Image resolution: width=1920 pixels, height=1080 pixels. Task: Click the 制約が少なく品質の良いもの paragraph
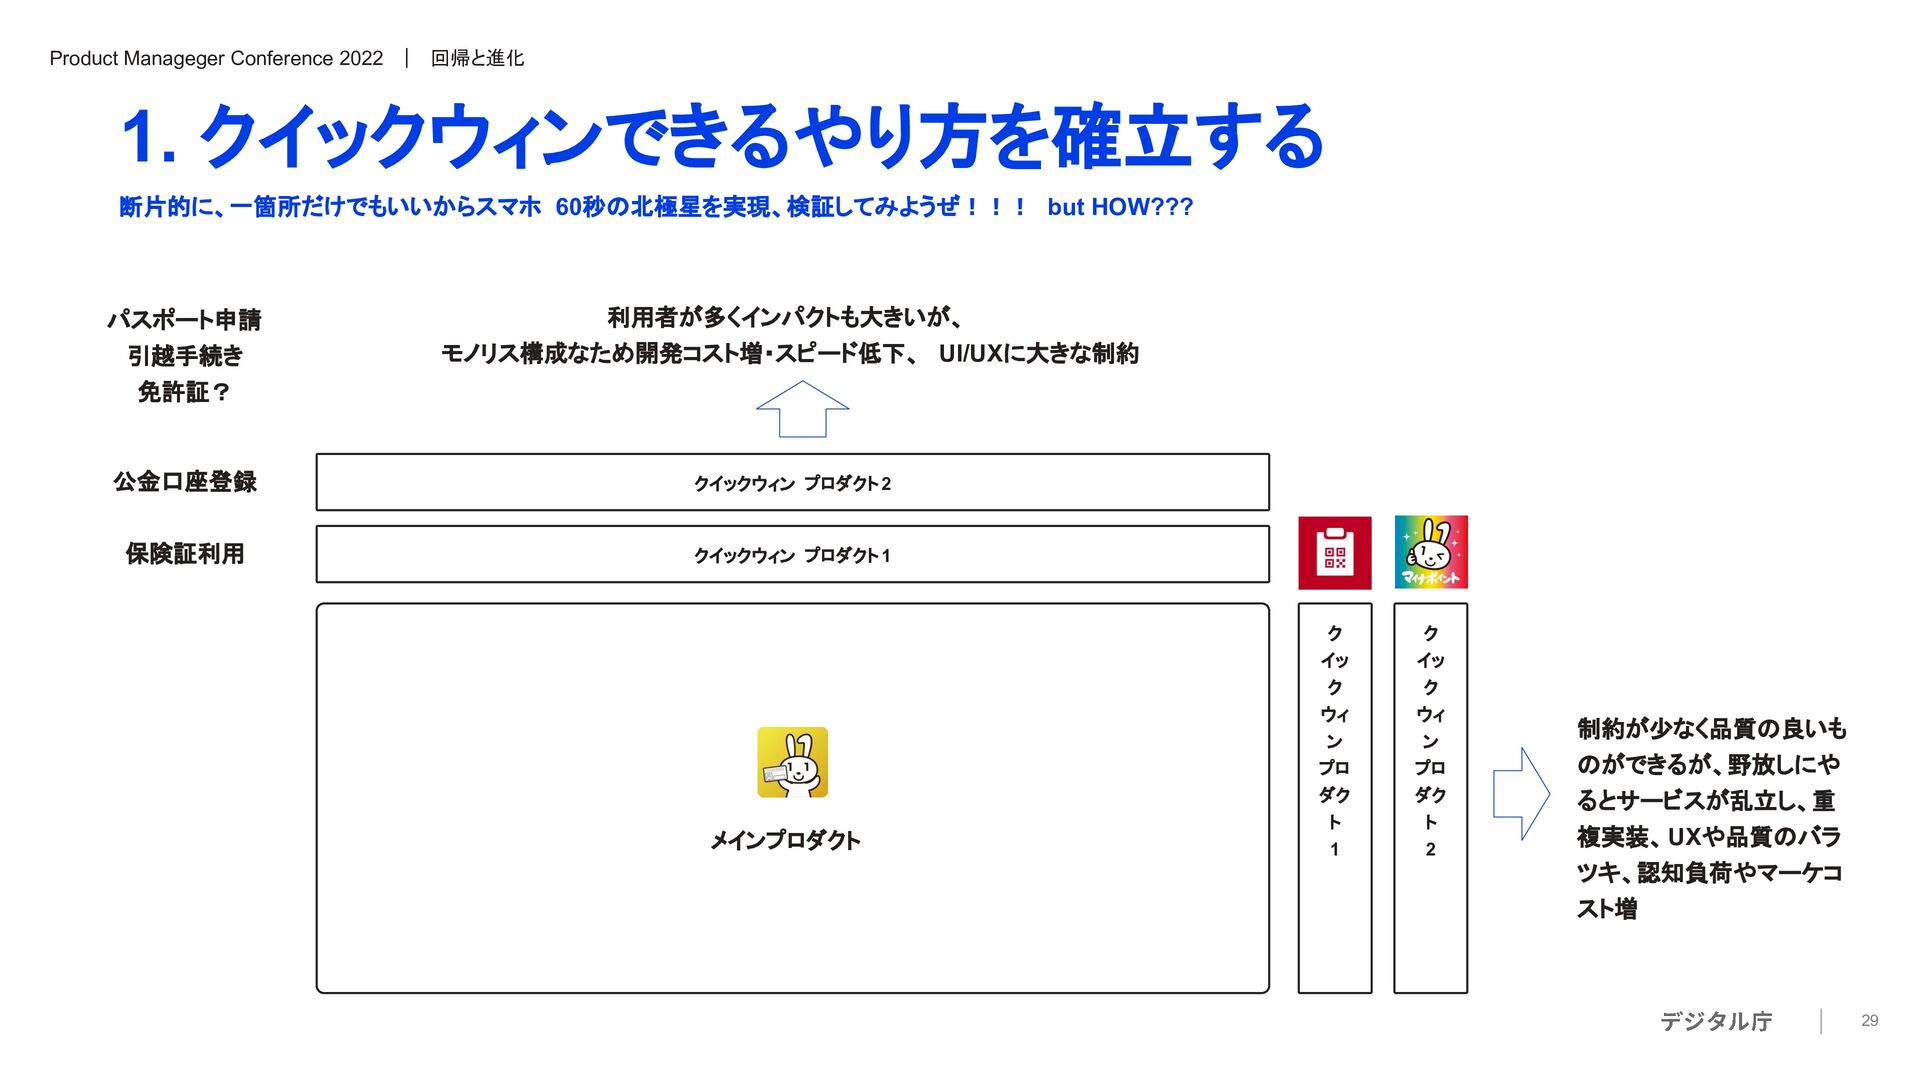pyautogui.click(x=1710, y=818)
